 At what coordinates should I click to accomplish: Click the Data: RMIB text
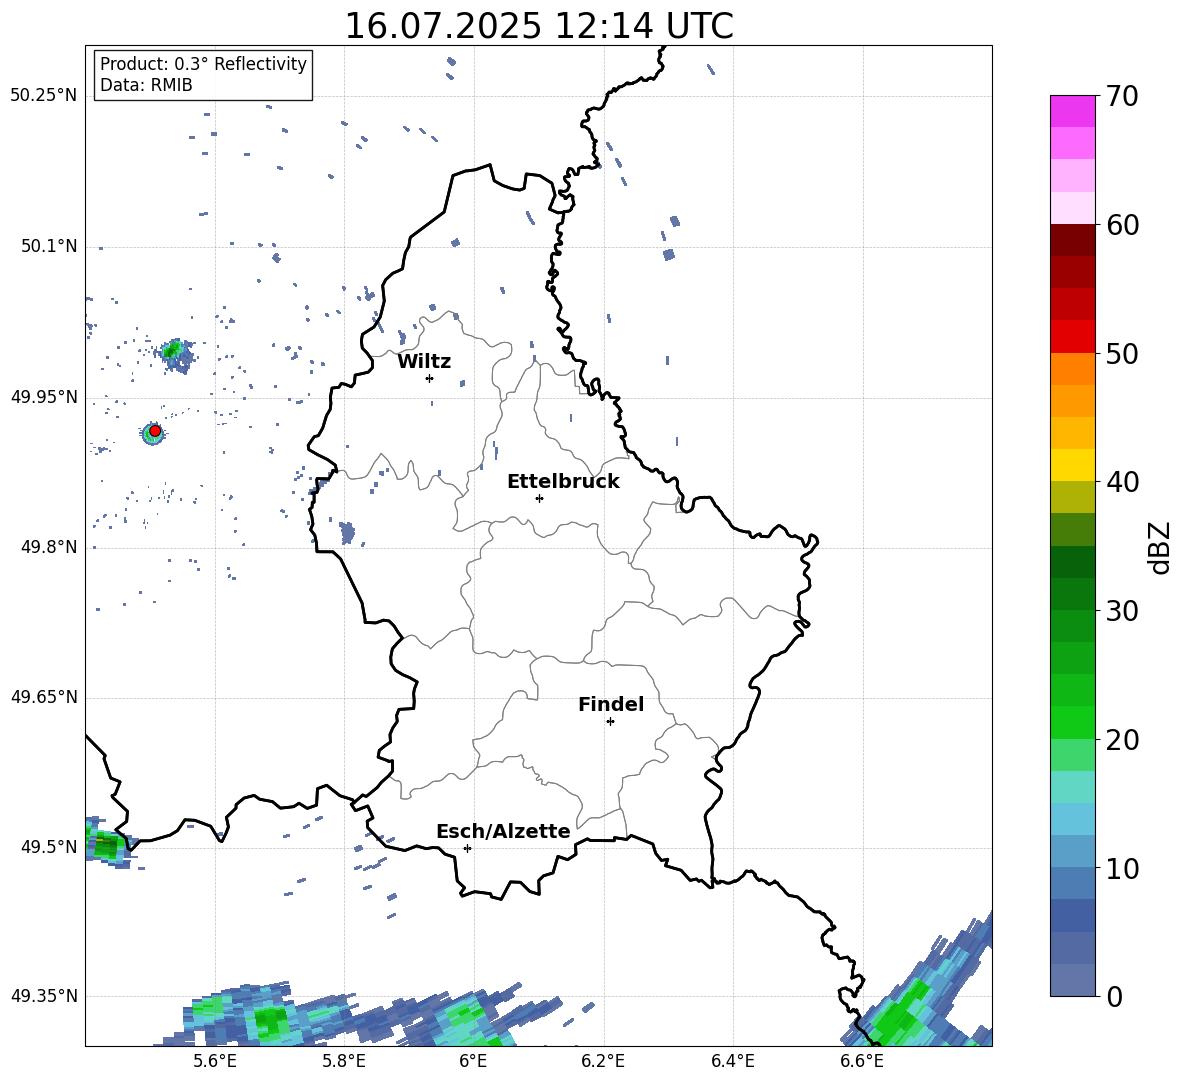[146, 85]
